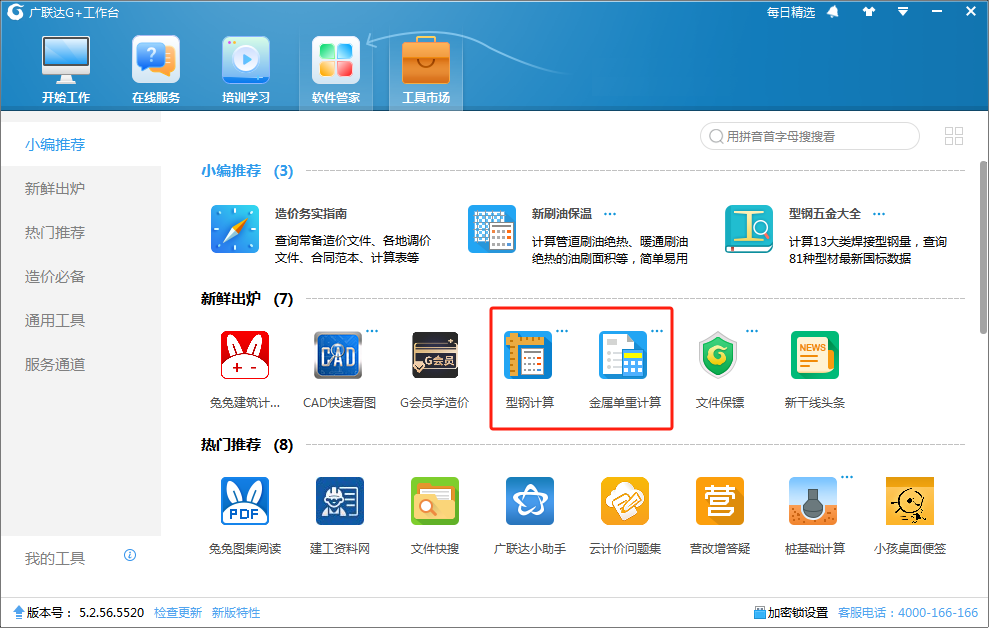Expand more options dots for 型钢五金大全
The height and width of the screenshot is (628, 989).
click(879, 214)
